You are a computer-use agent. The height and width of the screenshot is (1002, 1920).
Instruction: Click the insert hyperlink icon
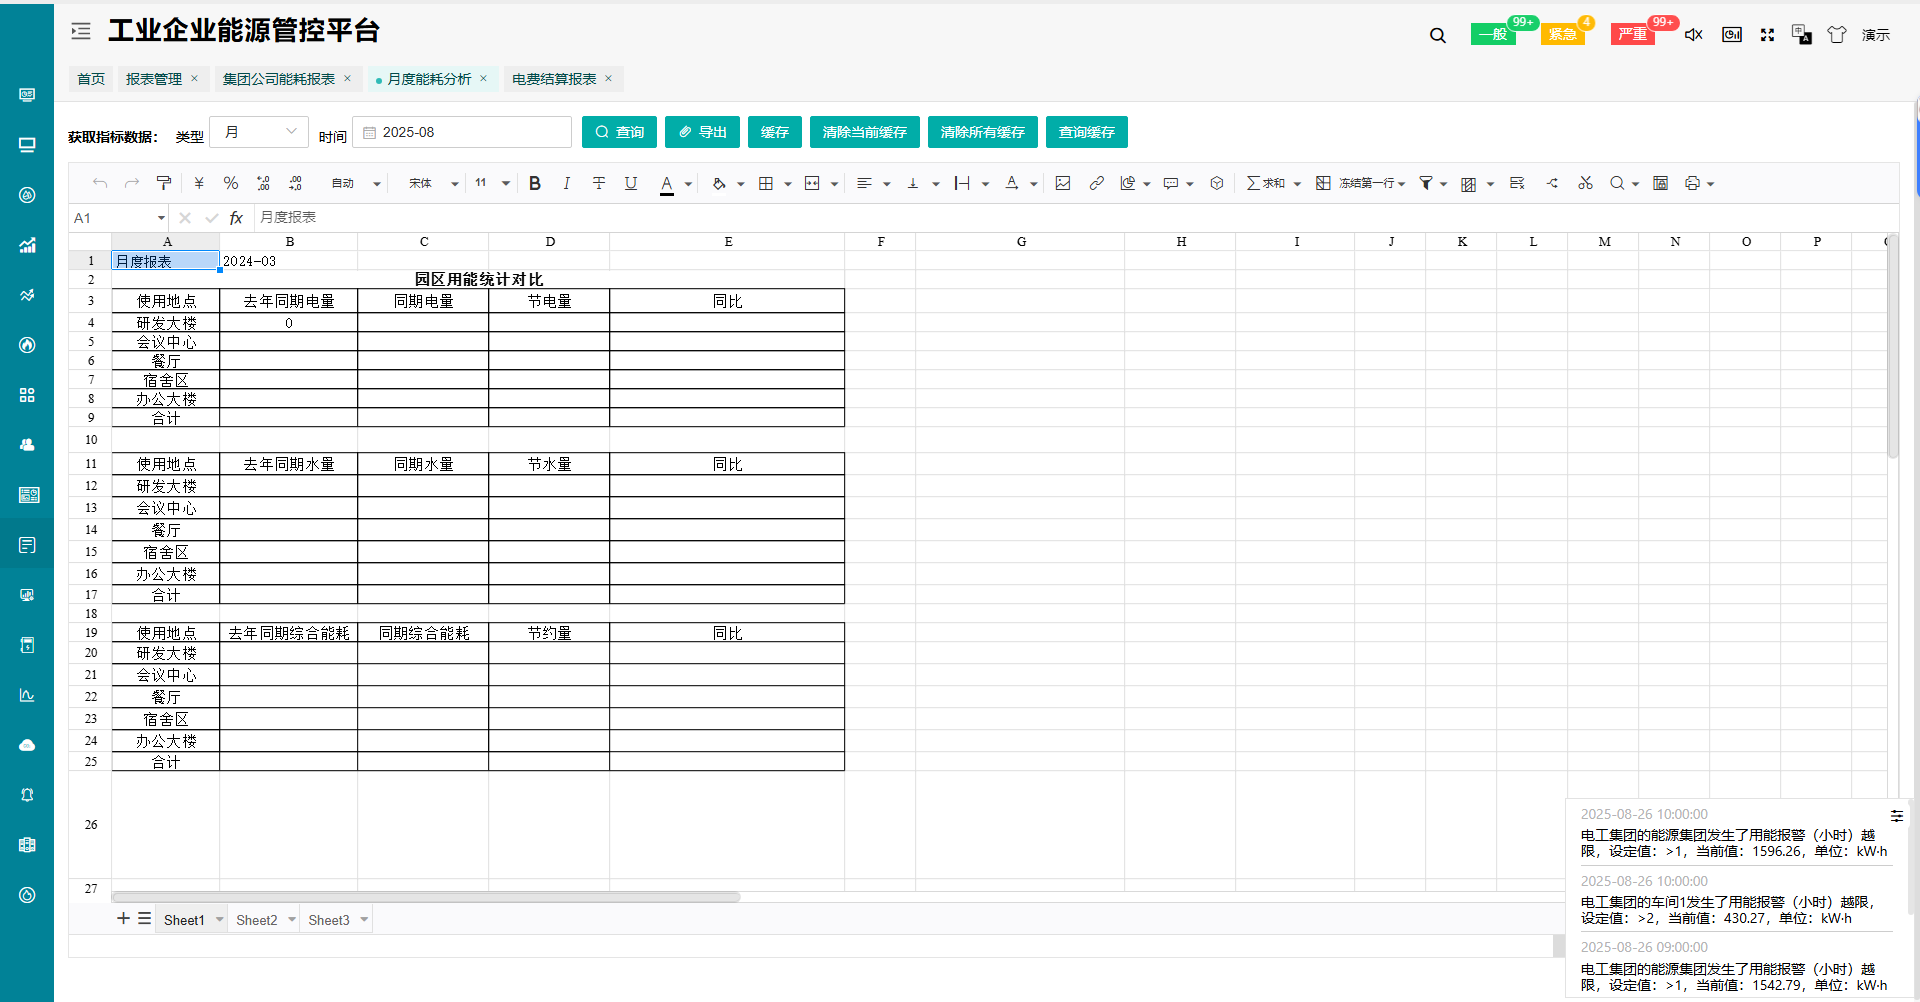click(1097, 183)
